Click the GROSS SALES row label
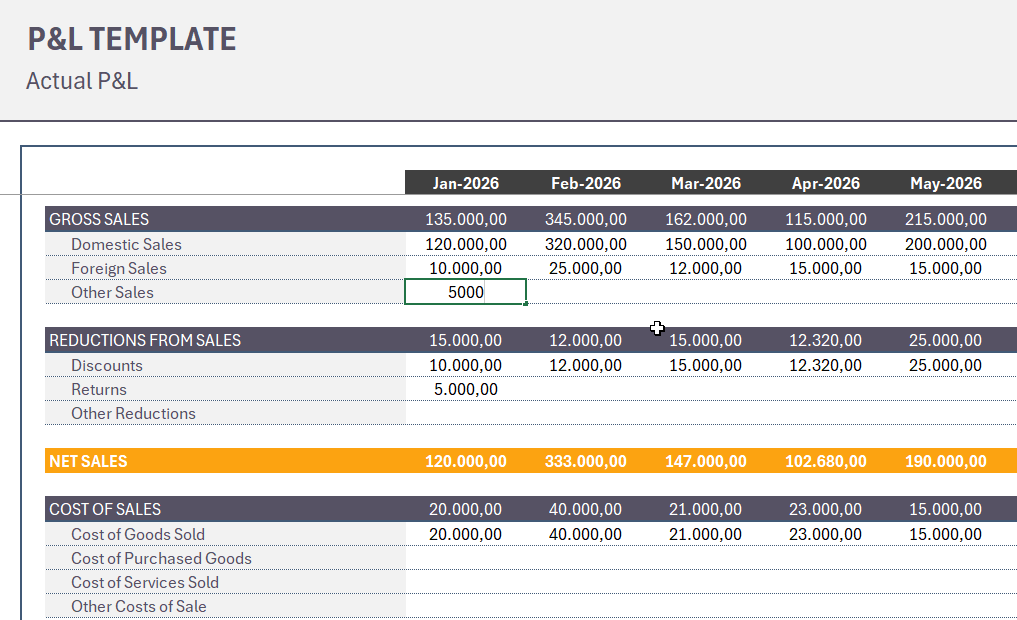Screen dimensions: 1017x620 (99, 219)
